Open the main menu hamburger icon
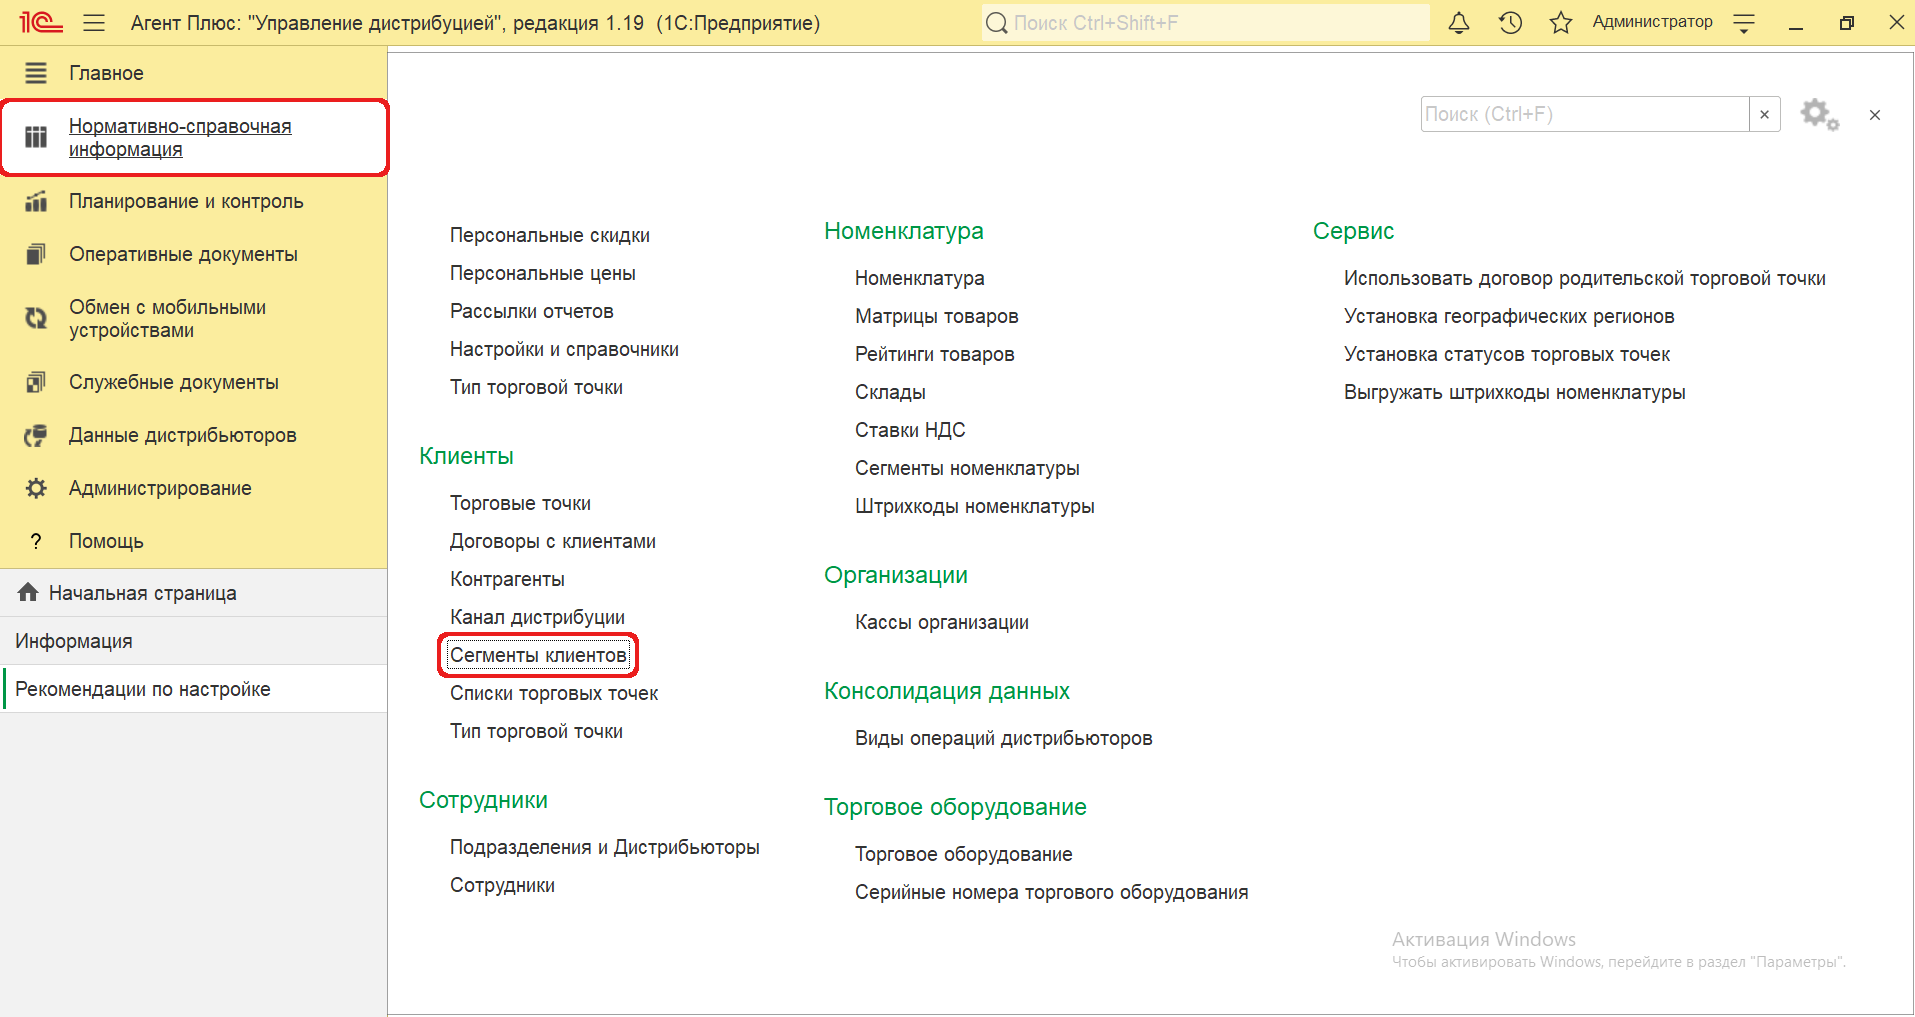 click(x=94, y=23)
